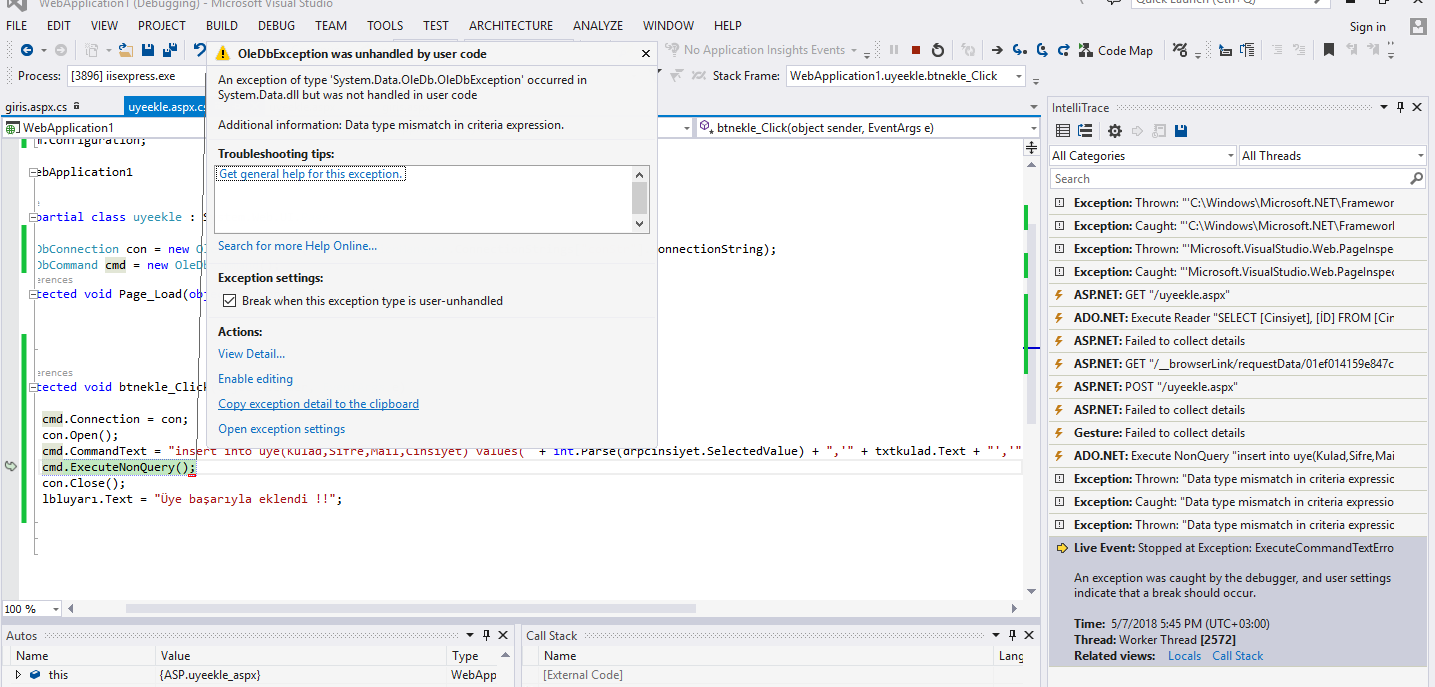
Task: Toggle 'Break when this exception type is user-unhandled'
Action: 229,301
